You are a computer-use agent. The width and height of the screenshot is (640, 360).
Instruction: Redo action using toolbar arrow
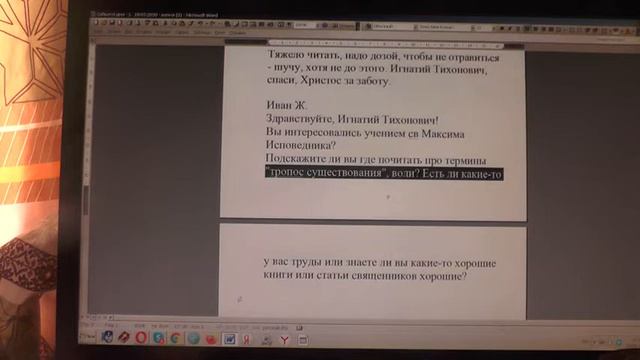click(212, 24)
